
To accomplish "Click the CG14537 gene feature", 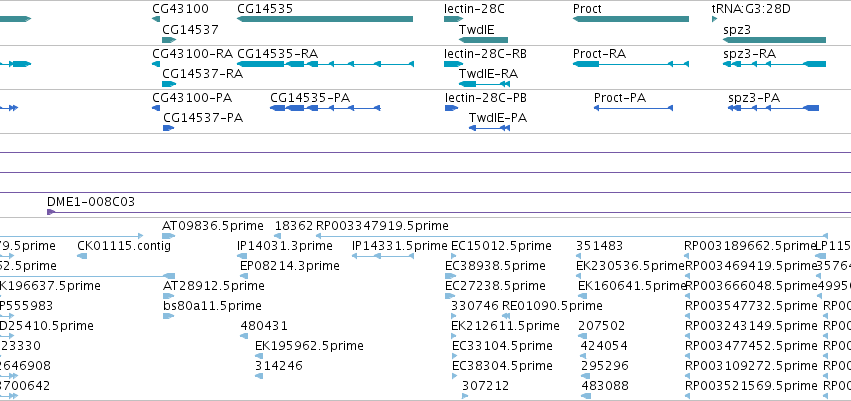I will click(169, 40).
